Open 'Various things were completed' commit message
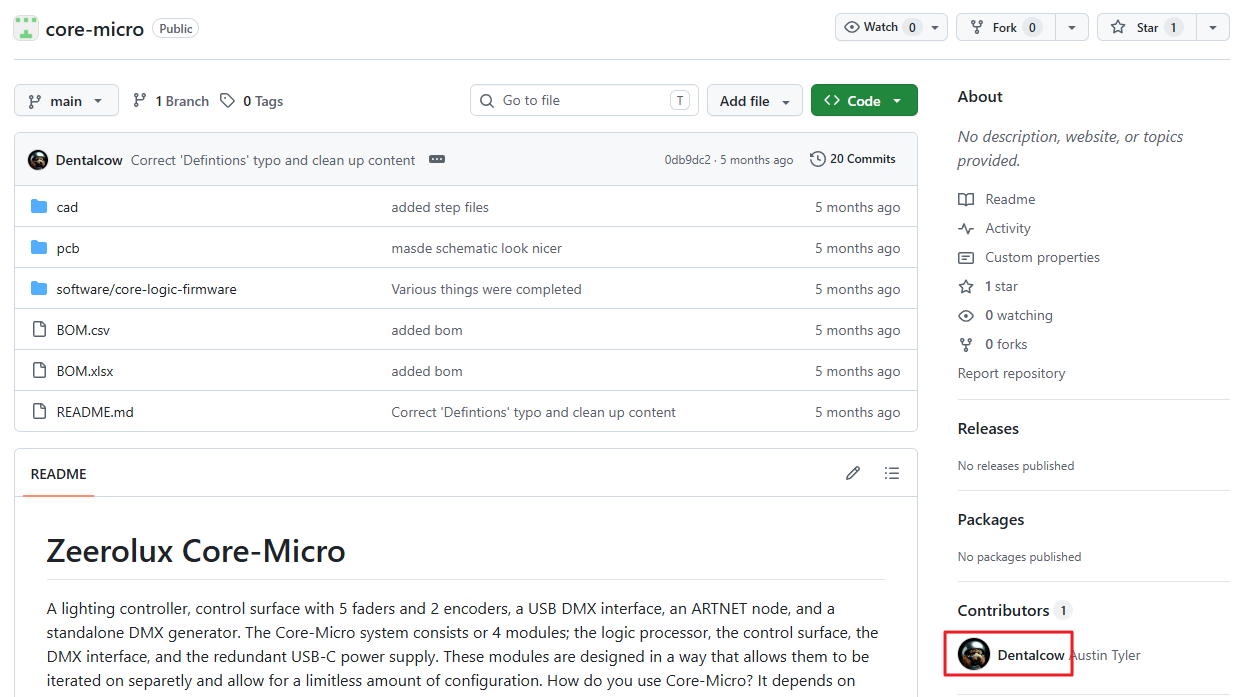Image resolution: width=1244 pixels, height=697 pixels. (x=486, y=289)
